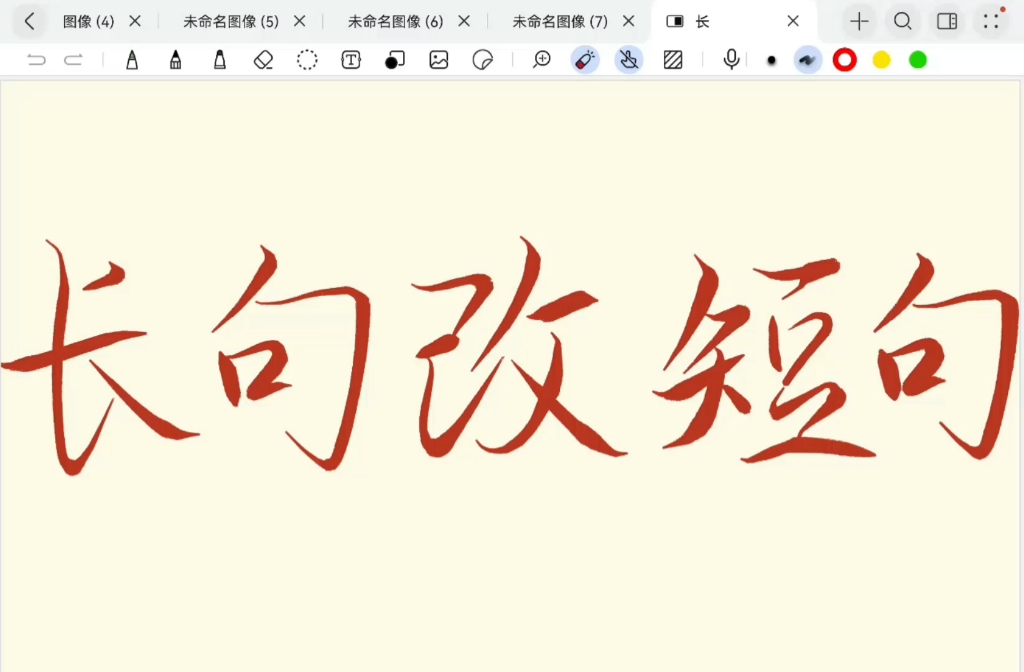This screenshot has width=1024, height=672.
Task: Close the 未命名图像 (7) tab
Action: pos(629,22)
